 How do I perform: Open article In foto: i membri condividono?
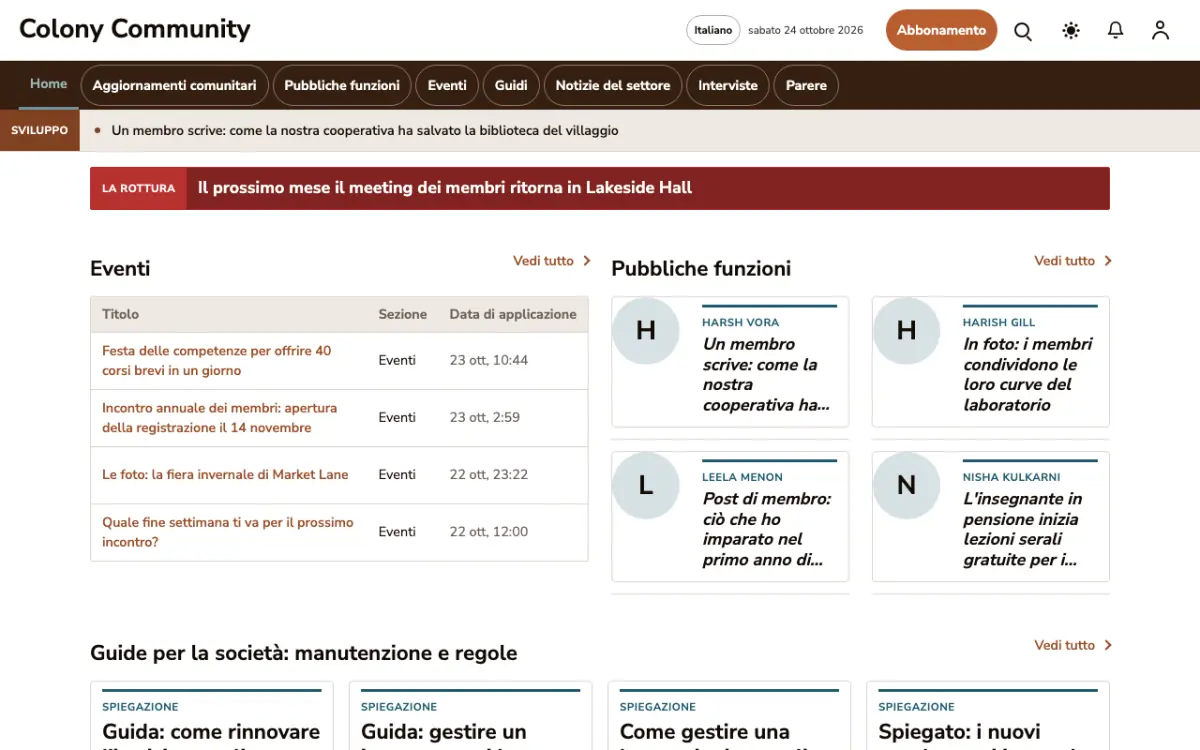[1028, 375]
